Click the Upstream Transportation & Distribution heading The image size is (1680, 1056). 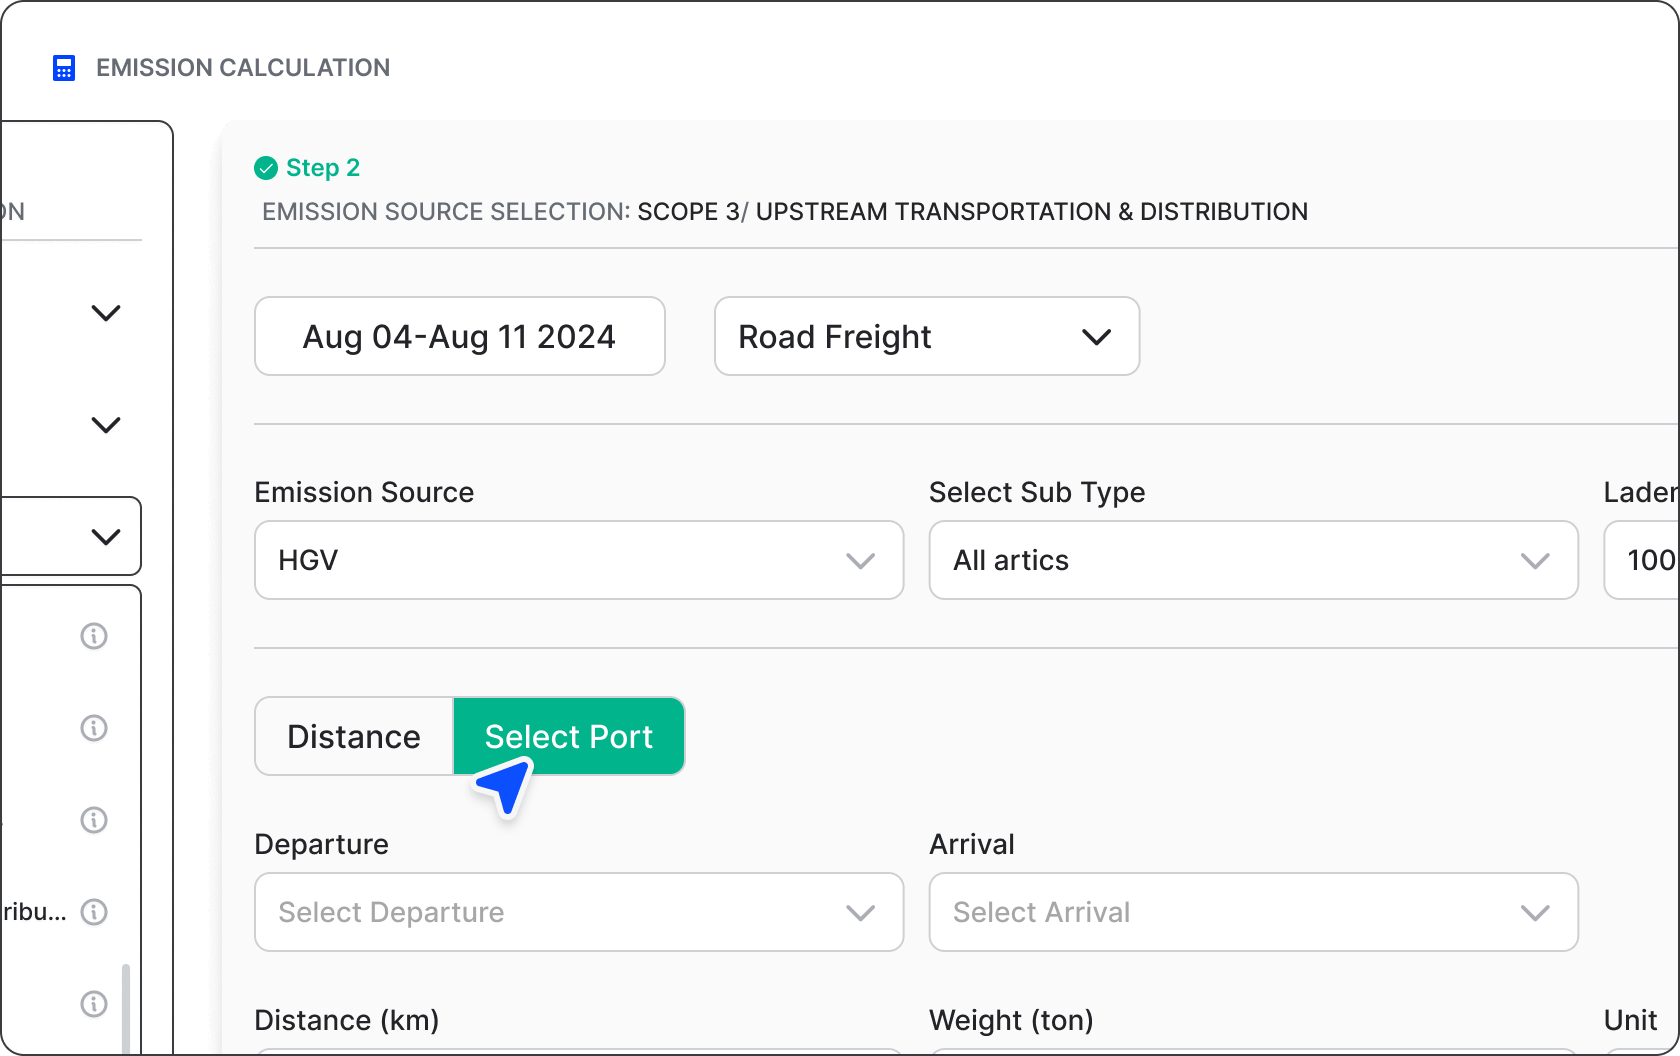[x=1032, y=212]
